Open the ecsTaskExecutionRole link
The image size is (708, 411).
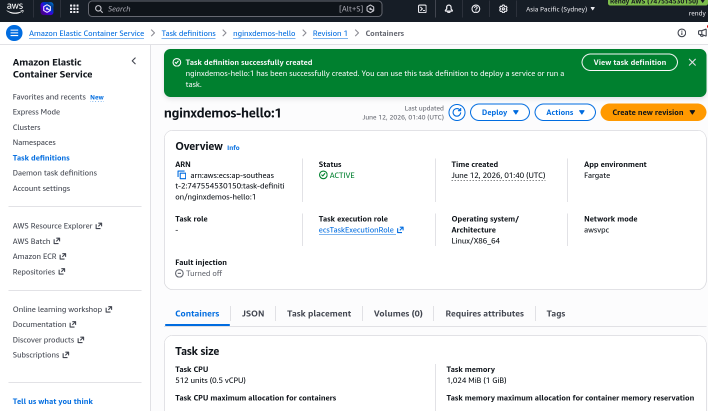tap(356, 230)
